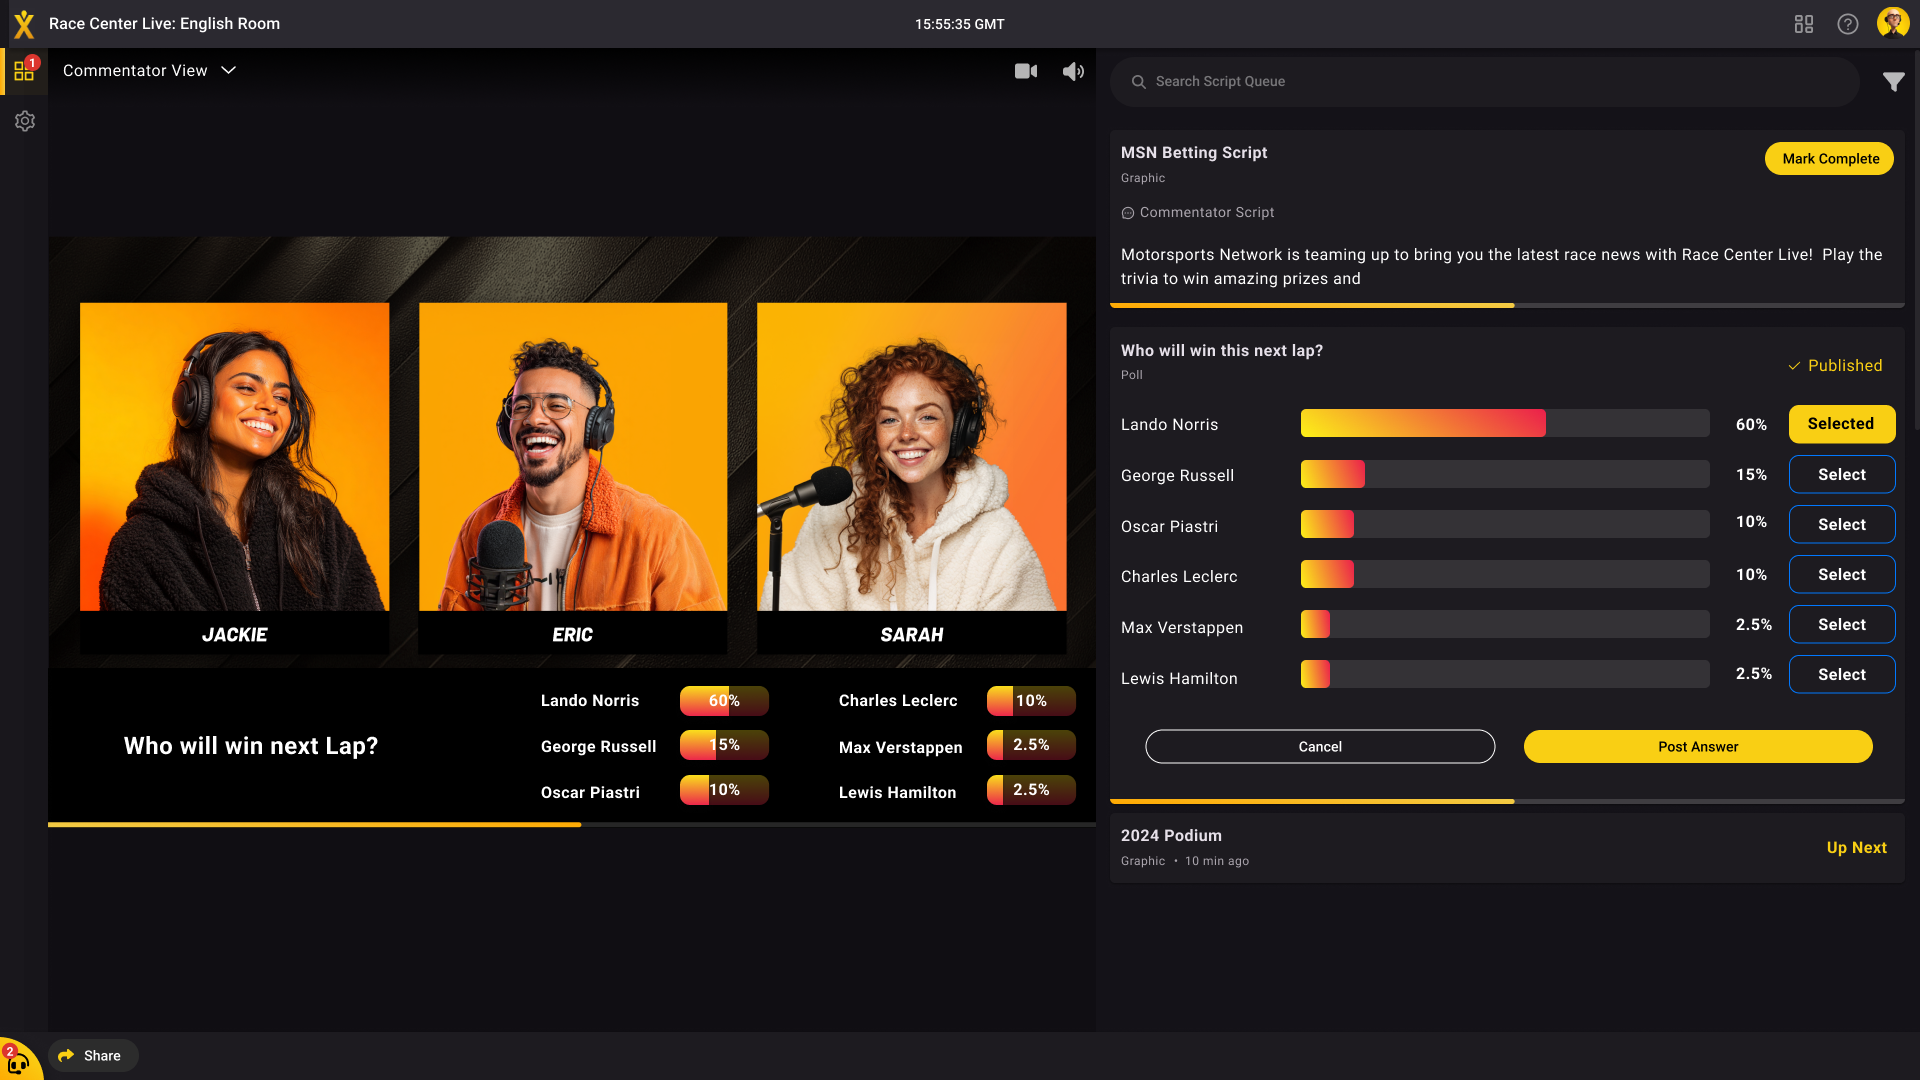Screen dimensions: 1920x1080
Task: Open the Commentator View dropdown
Action: pyautogui.click(x=149, y=71)
